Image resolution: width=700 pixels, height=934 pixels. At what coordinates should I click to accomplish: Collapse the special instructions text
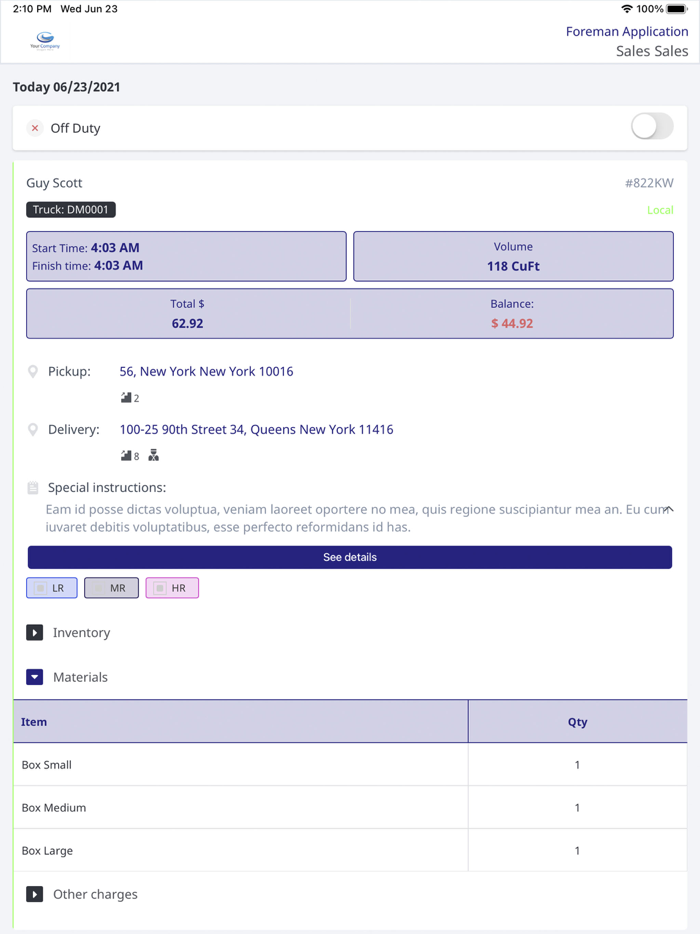(x=668, y=510)
